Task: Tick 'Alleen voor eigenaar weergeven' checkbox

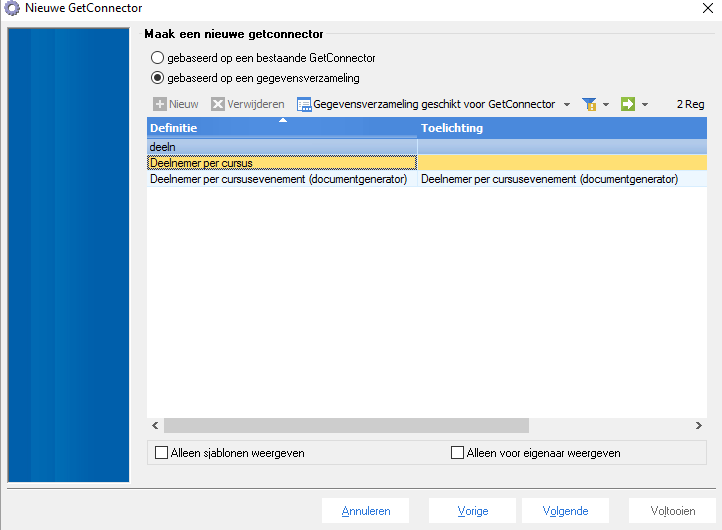Action: [x=458, y=453]
